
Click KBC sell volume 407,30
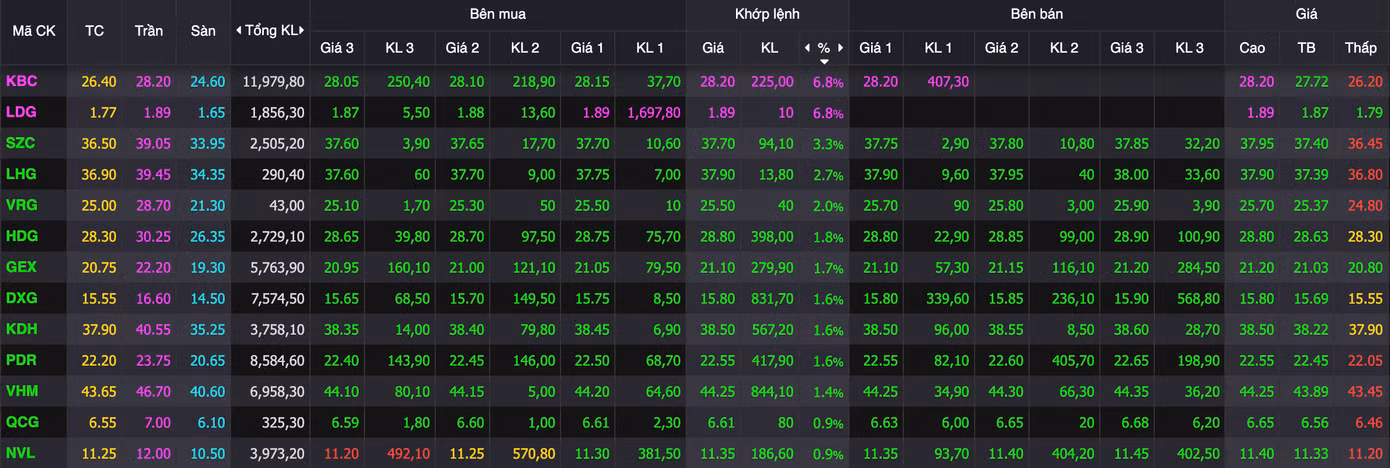click(946, 82)
